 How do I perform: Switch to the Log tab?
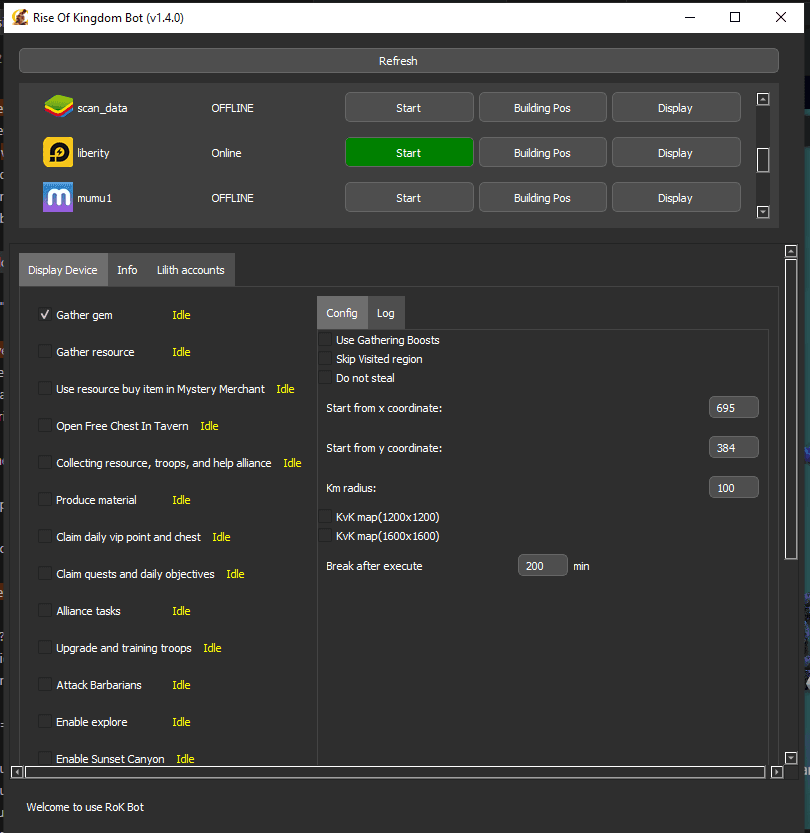point(385,313)
